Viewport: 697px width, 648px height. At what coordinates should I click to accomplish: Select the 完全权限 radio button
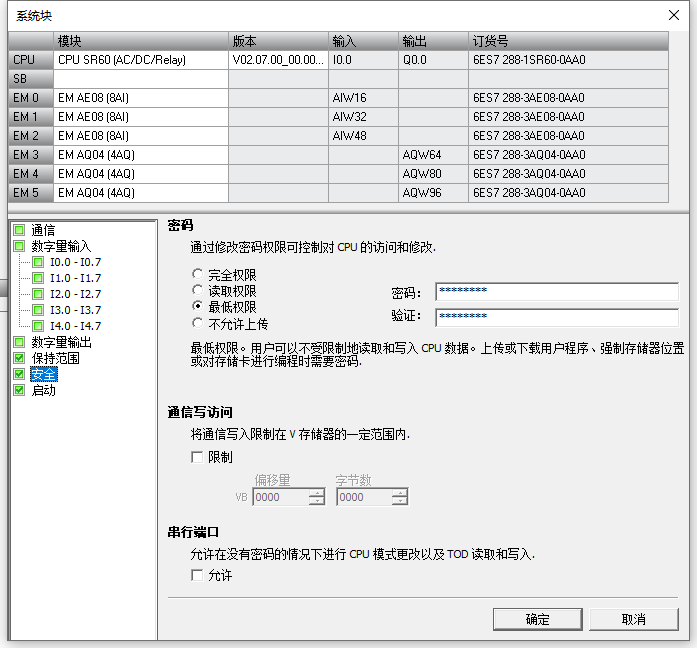(x=197, y=274)
